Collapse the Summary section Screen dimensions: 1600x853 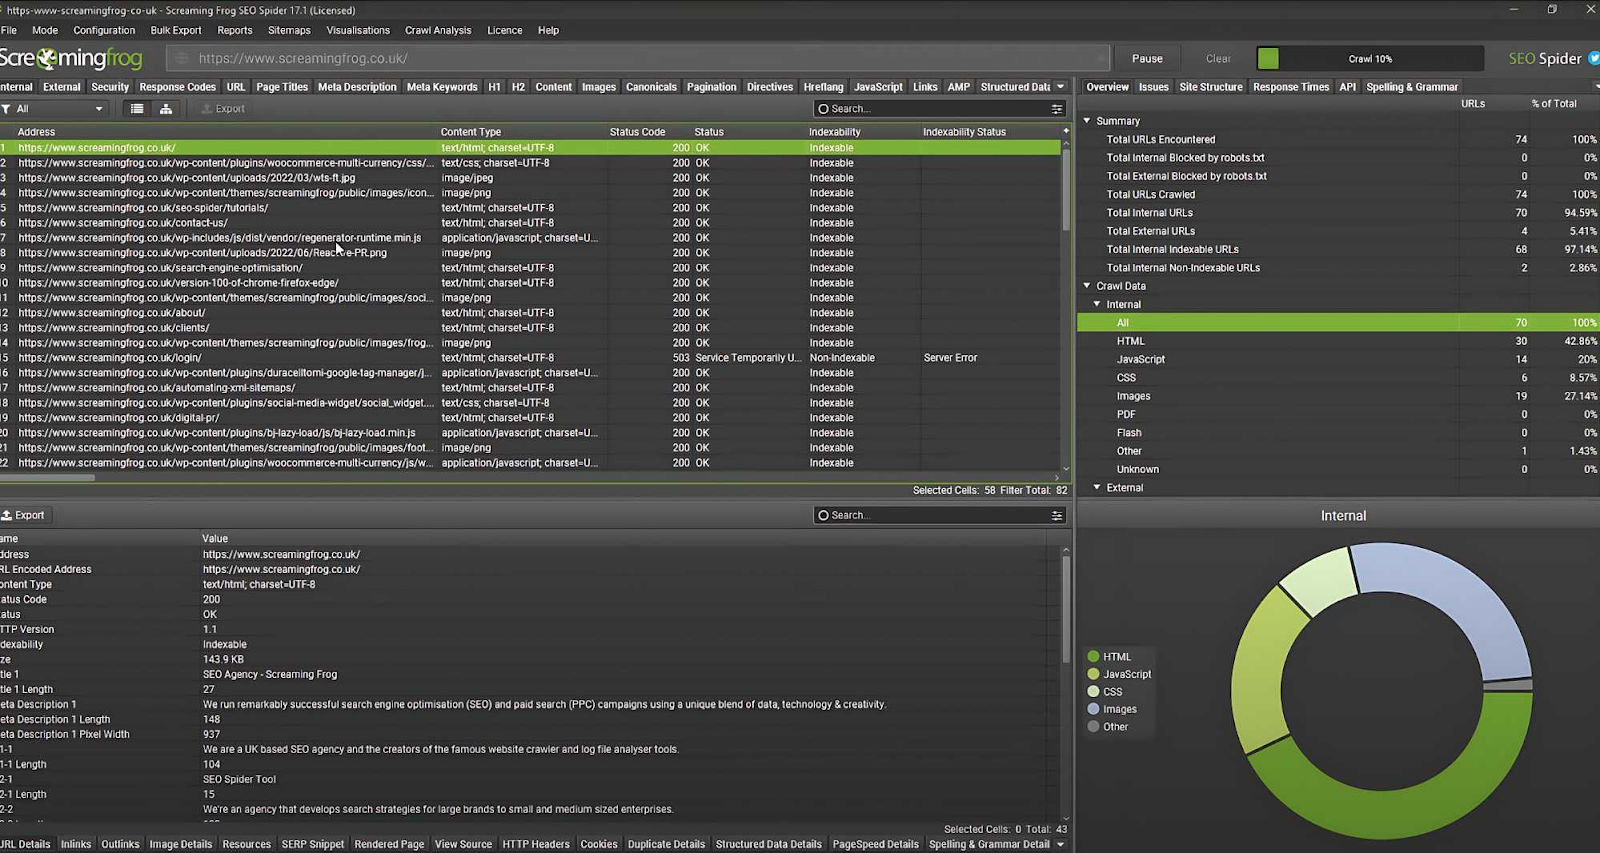[x=1087, y=121]
